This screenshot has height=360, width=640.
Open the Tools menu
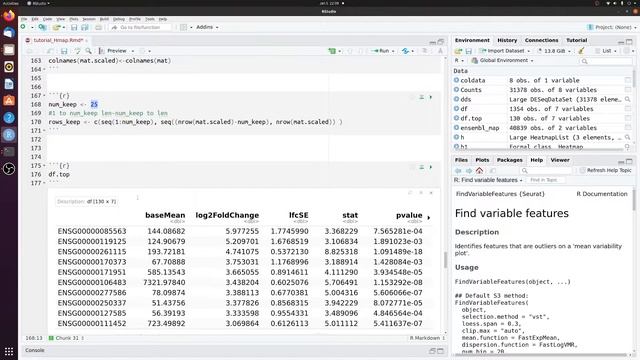[x=150, y=19]
